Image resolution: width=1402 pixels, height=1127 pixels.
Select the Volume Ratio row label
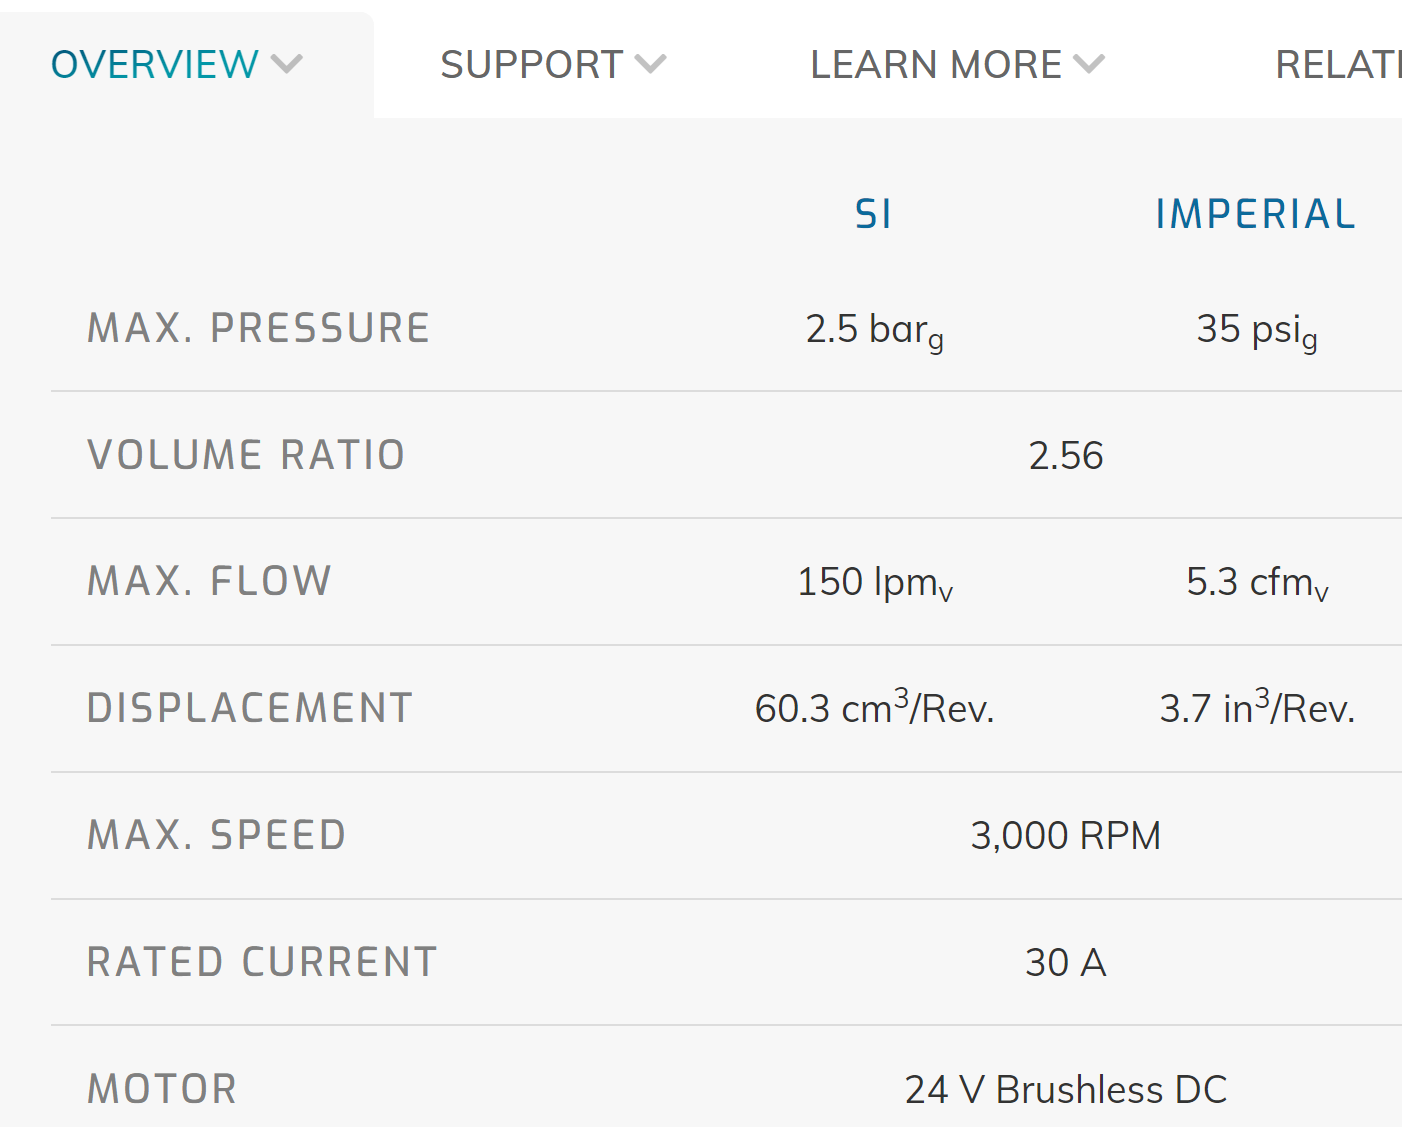[246, 455]
